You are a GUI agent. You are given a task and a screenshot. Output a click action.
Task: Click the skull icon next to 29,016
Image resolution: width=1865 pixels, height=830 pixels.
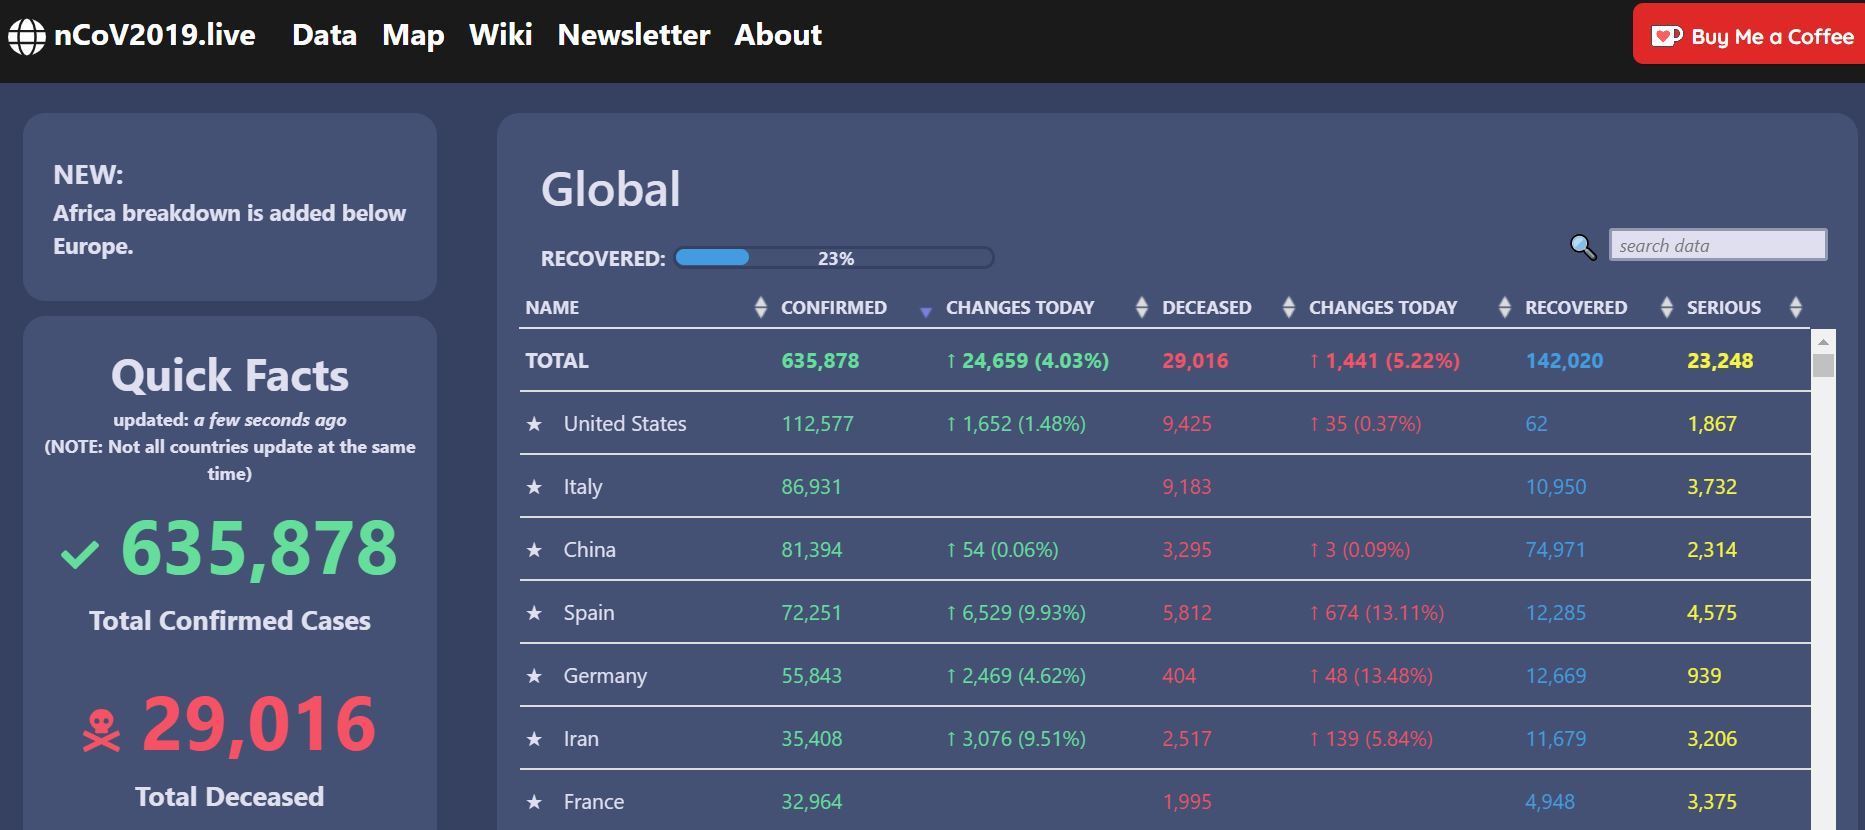[x=101, y=730]
